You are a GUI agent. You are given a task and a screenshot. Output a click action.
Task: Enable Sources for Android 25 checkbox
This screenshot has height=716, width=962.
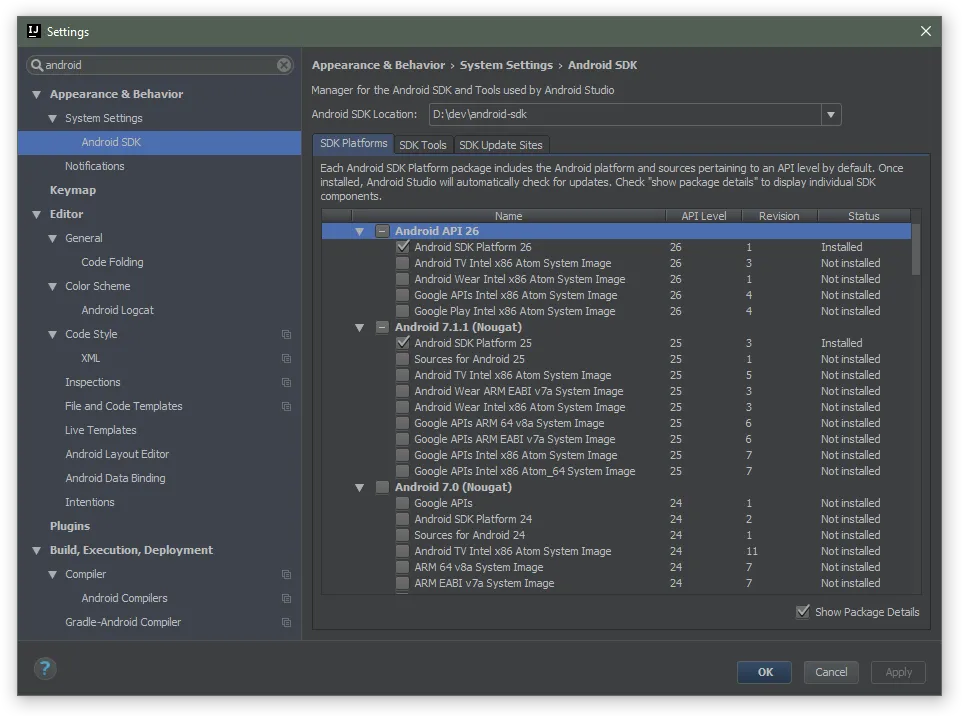click(402, 359)
